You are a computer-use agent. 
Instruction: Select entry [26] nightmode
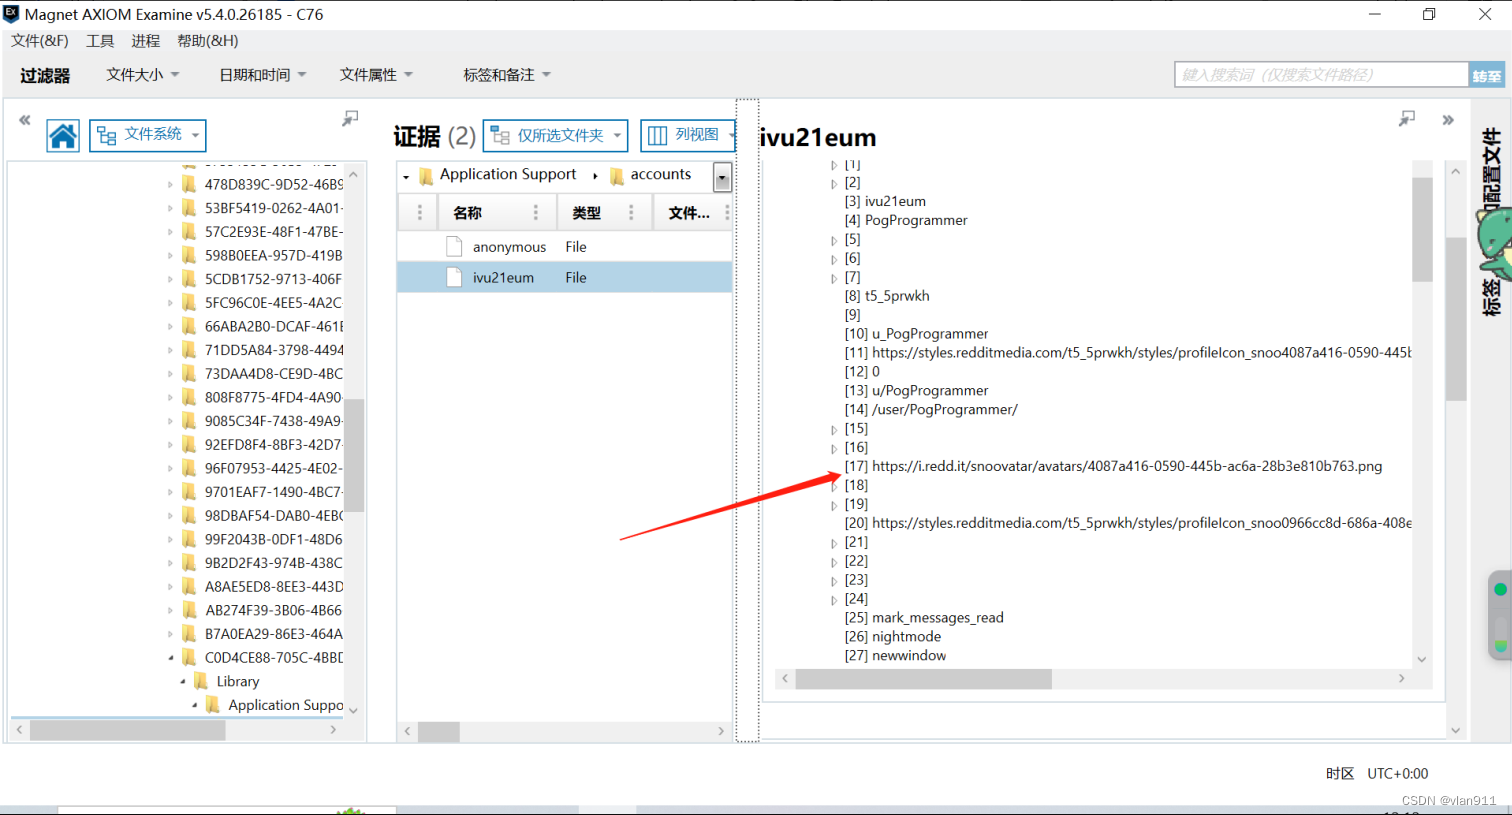(x=893, y=637)
